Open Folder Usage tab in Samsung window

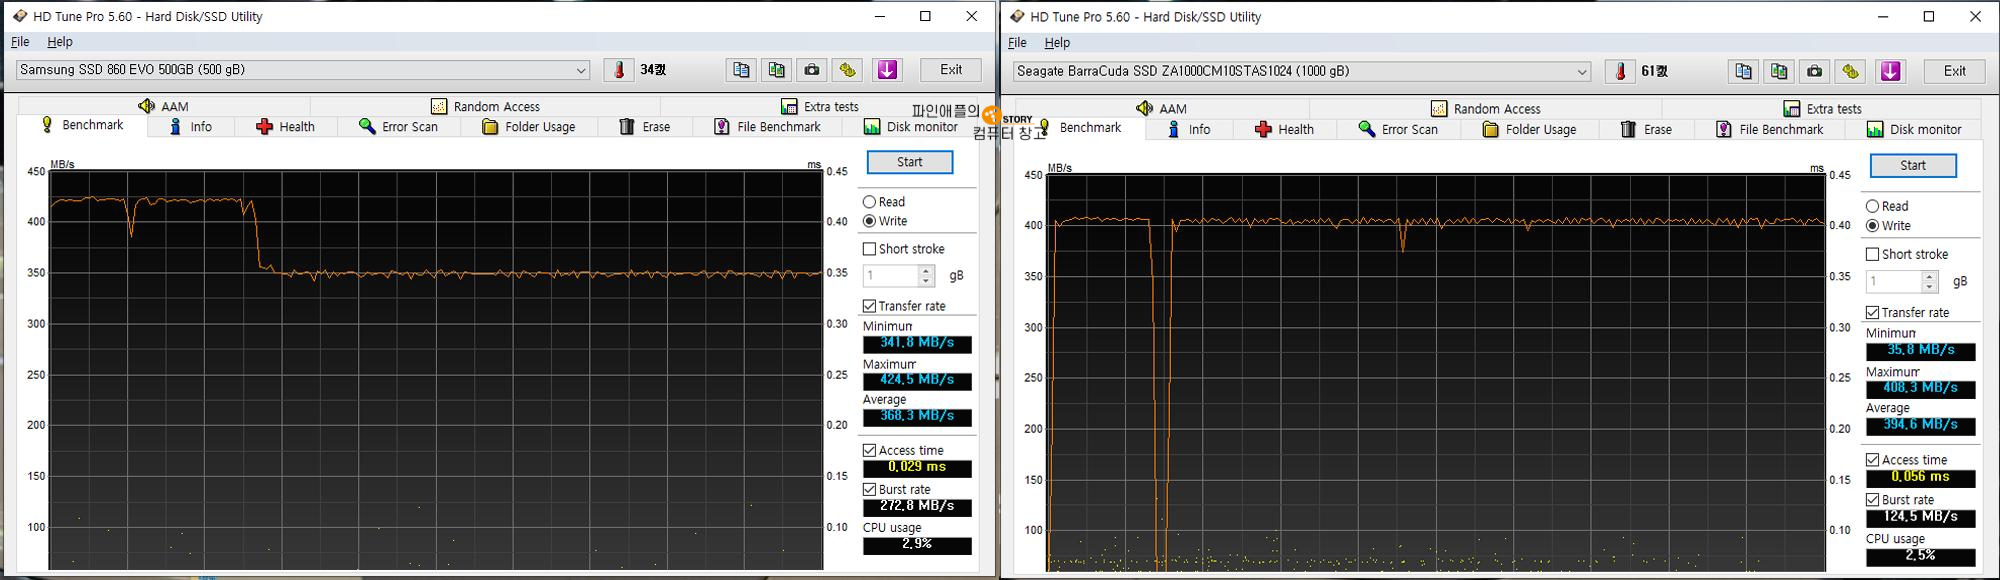528,127
